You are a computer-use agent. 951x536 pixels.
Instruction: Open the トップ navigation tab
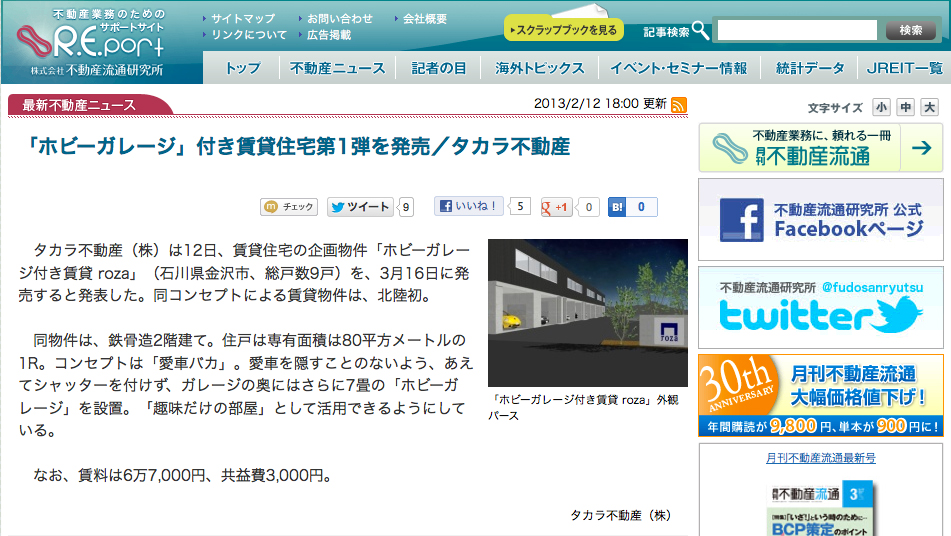coord(243,68)
